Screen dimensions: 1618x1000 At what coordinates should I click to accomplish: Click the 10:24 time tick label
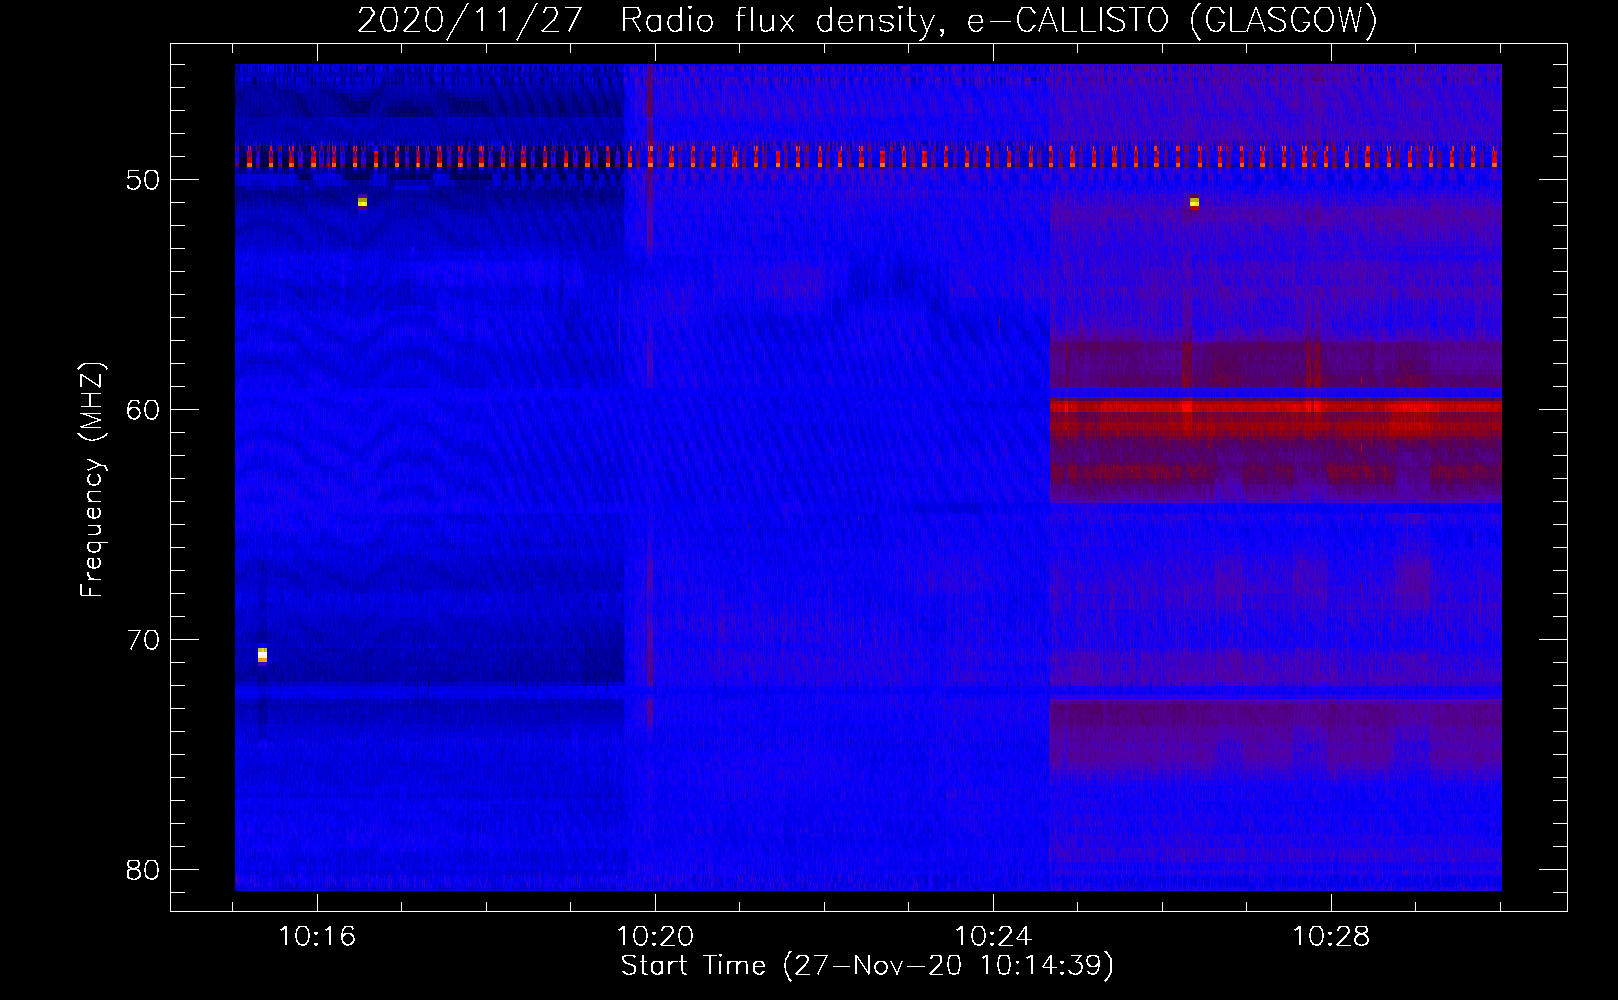point(993,936)
